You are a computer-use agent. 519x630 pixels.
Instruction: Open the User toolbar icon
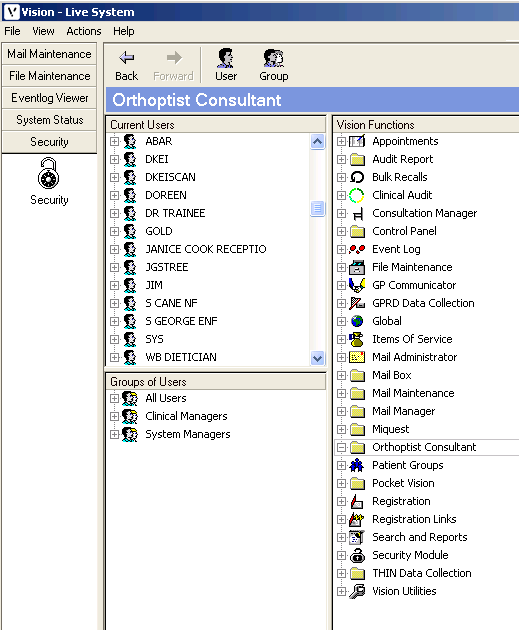[x=225, y=58]
